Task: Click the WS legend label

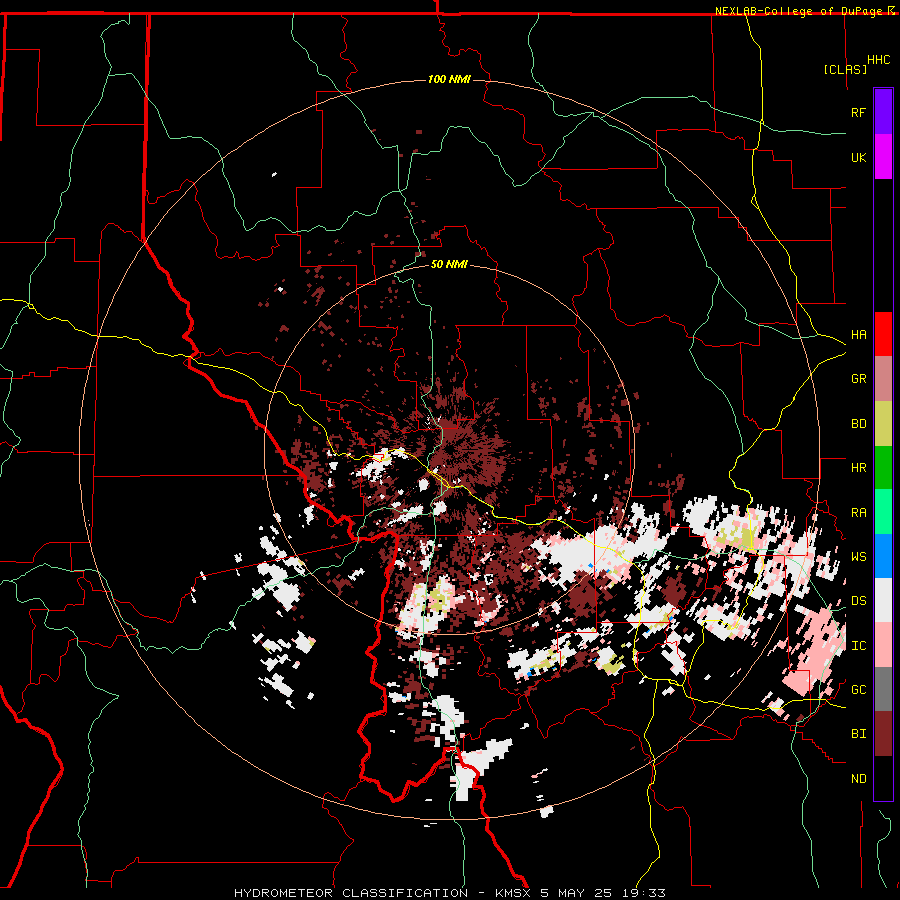Action: (x=858, y=557)
